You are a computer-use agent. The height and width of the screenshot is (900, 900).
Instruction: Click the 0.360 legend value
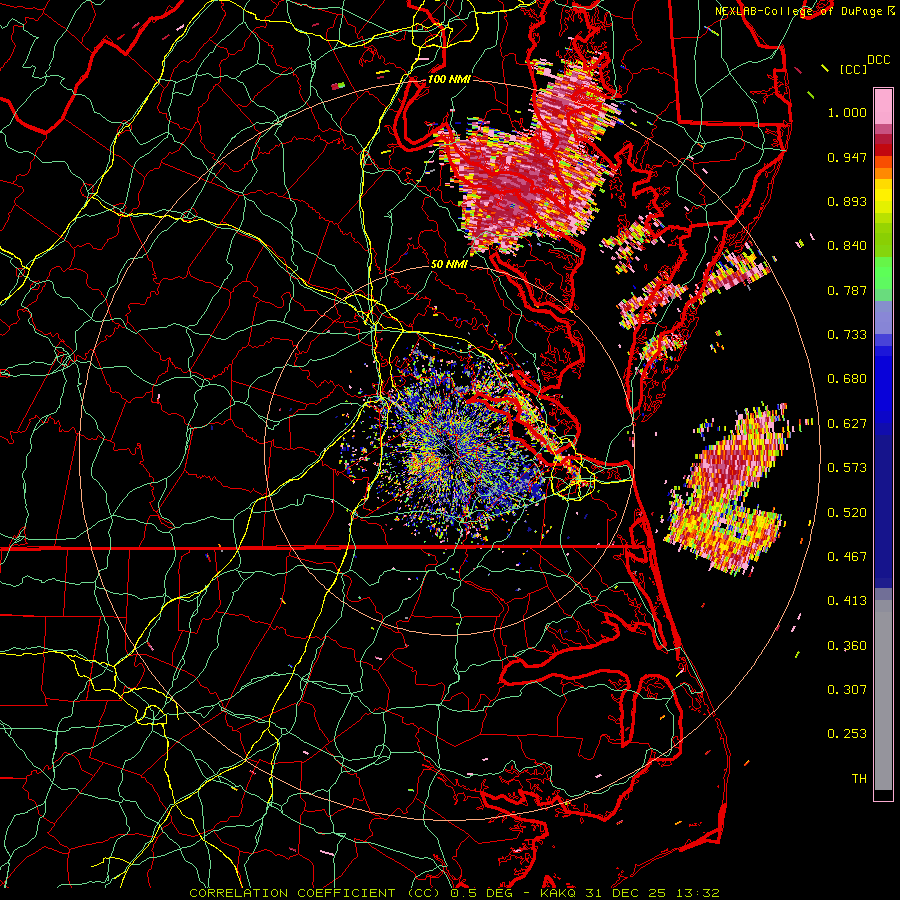coord(847,646)
